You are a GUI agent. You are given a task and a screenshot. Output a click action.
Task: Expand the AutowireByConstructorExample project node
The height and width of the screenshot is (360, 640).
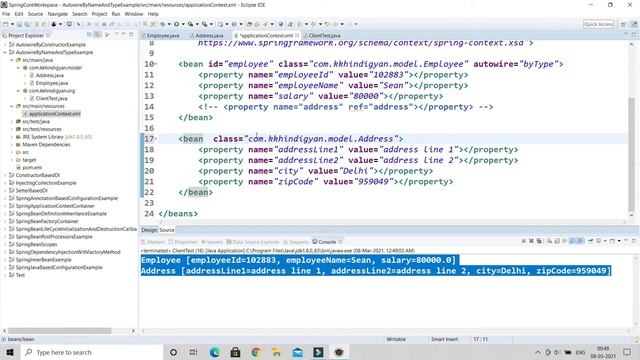(5, 44)
